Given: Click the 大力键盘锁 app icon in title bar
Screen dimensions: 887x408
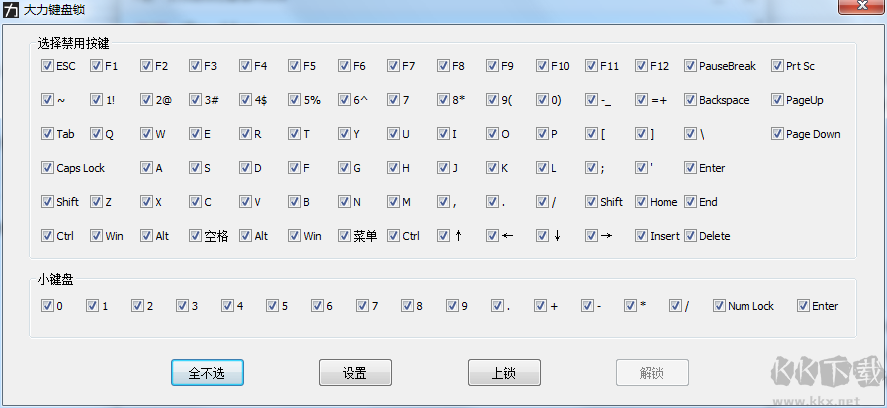Looking at the screenshot, I should pos(10,9).
